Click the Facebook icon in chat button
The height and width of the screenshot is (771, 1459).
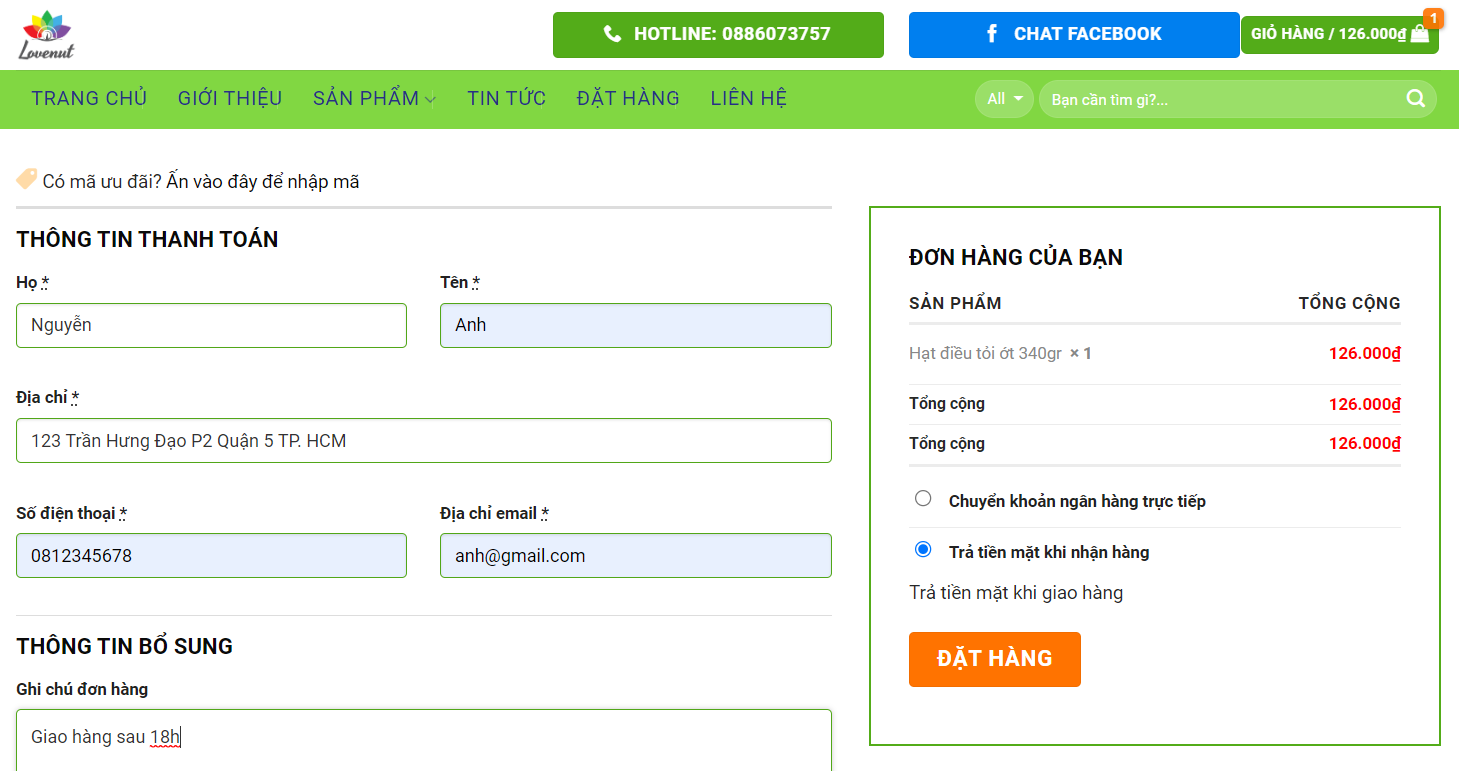tap(992, 34)
